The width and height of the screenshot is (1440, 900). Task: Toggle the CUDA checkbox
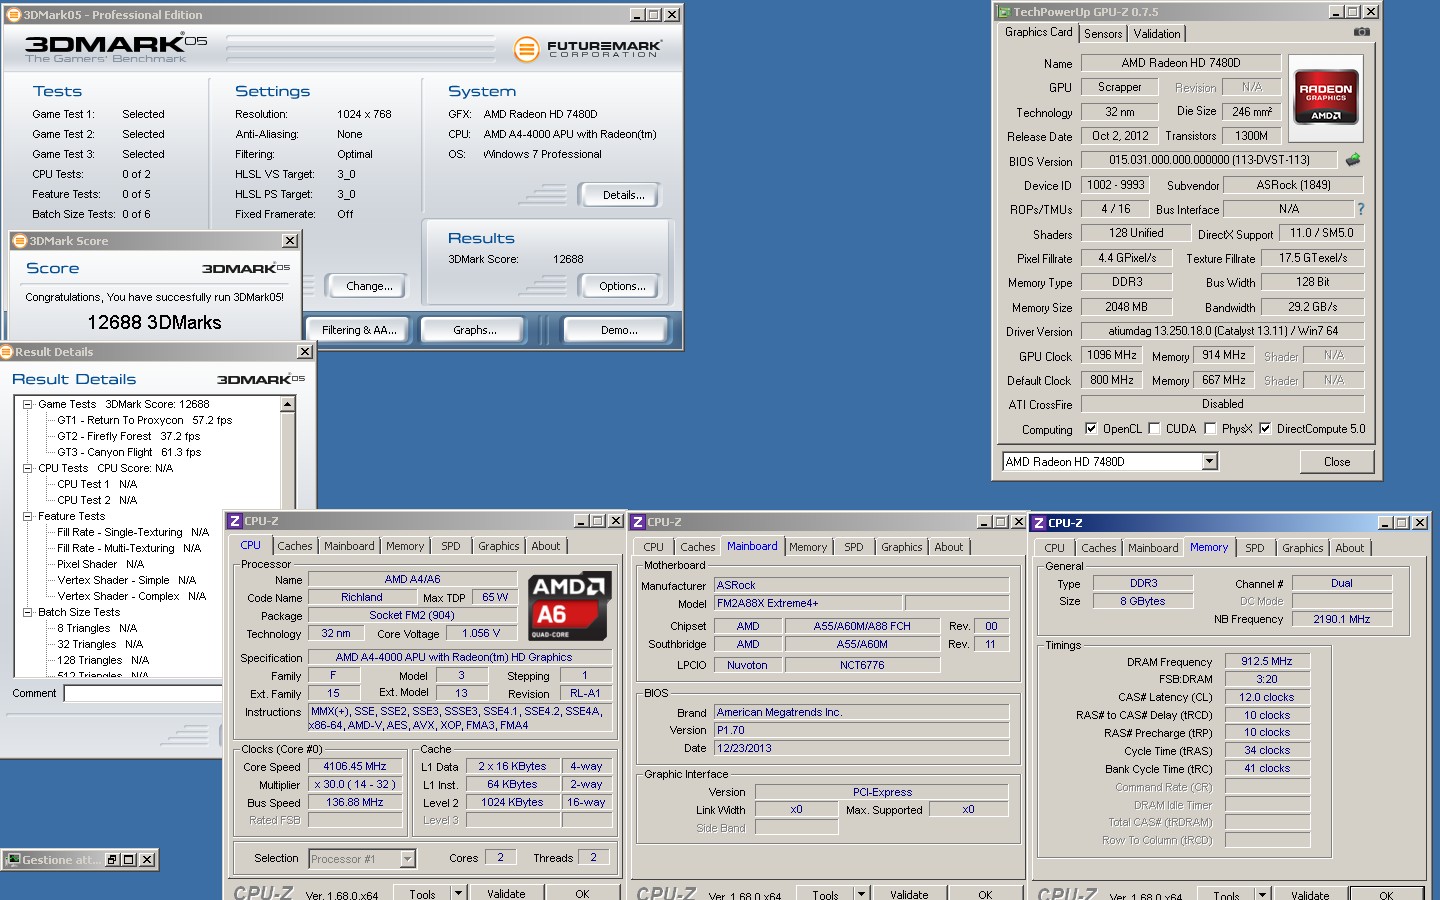click(1154, 429)
